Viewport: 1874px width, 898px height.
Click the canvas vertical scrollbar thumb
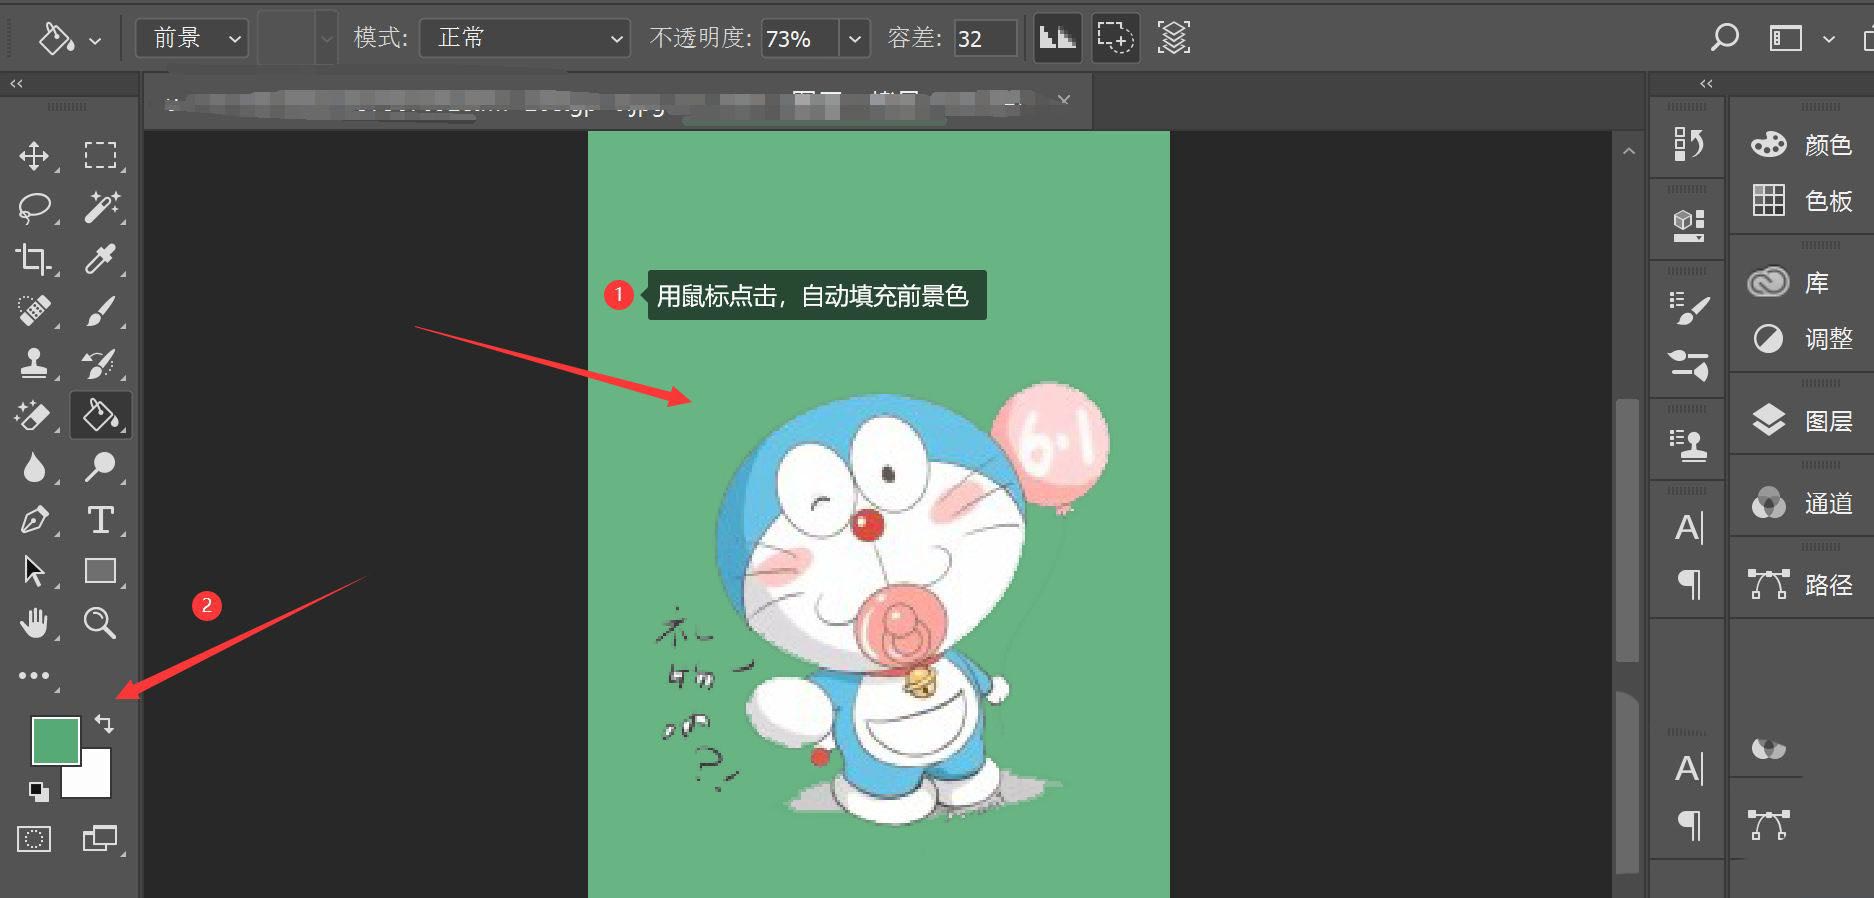(1628, 530)
